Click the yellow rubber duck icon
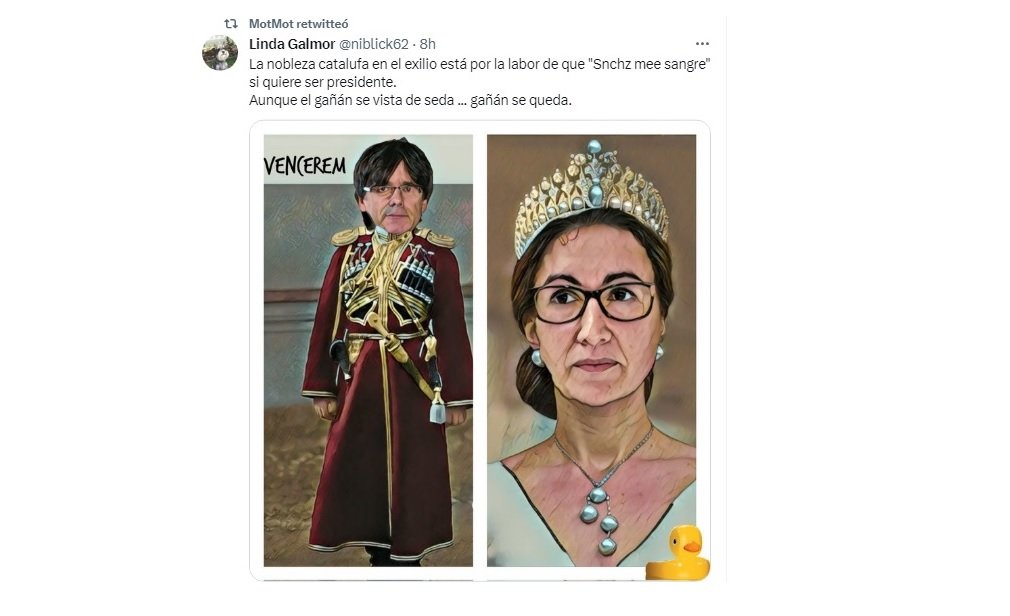This screenshot has width=1010, height=616. click(678, 552)
